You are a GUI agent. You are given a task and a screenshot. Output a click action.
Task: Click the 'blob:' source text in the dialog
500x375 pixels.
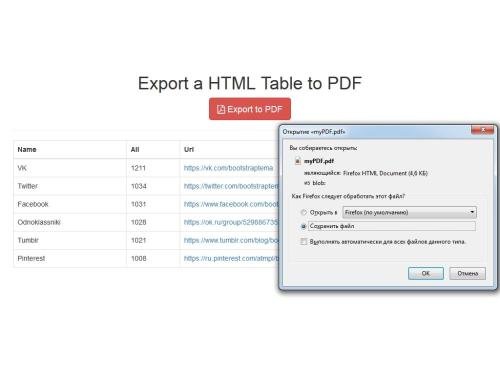pos(319,183)
